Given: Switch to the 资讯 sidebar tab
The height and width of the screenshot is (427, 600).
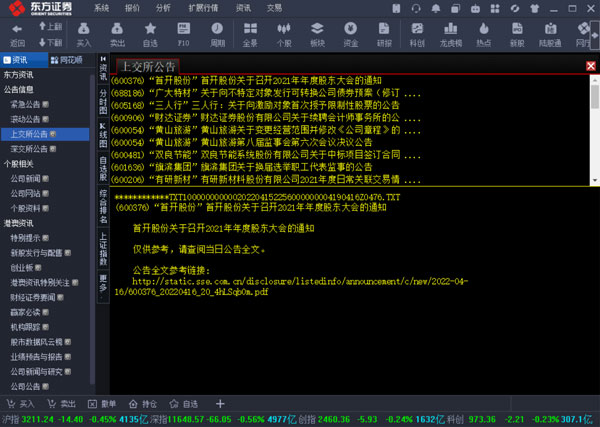Looking at the screenshot, I should 24,60.
